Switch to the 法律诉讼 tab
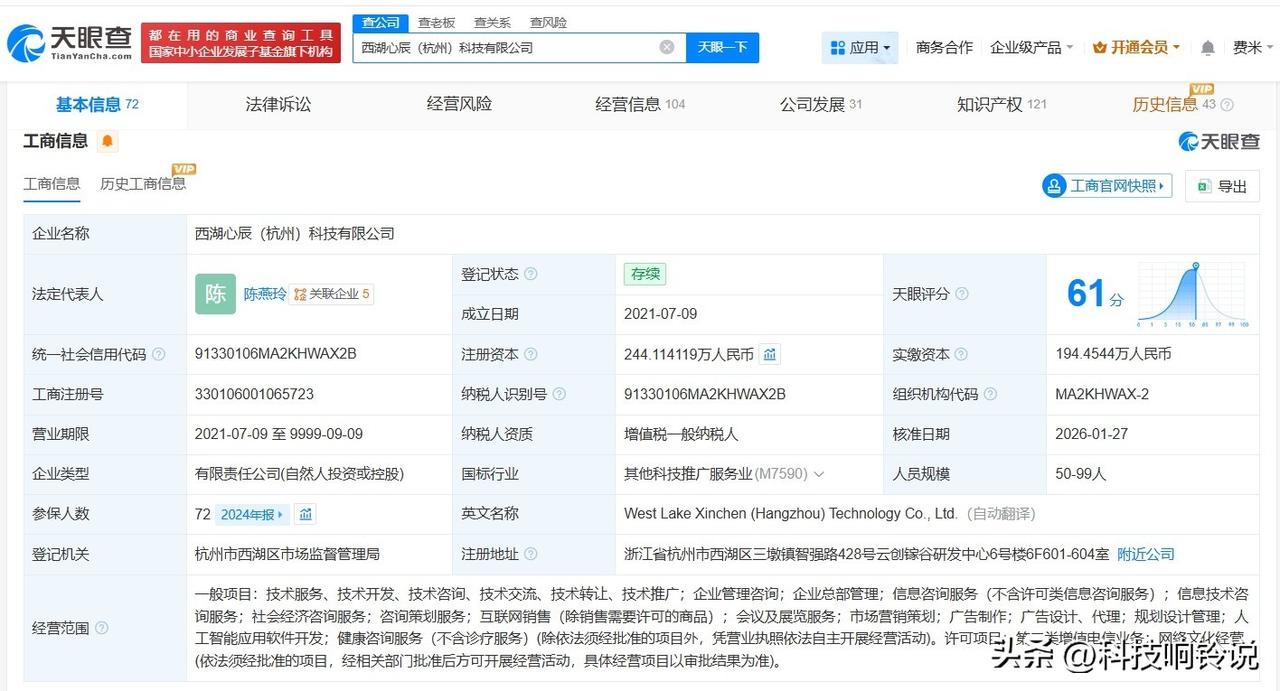 point(278,104)
